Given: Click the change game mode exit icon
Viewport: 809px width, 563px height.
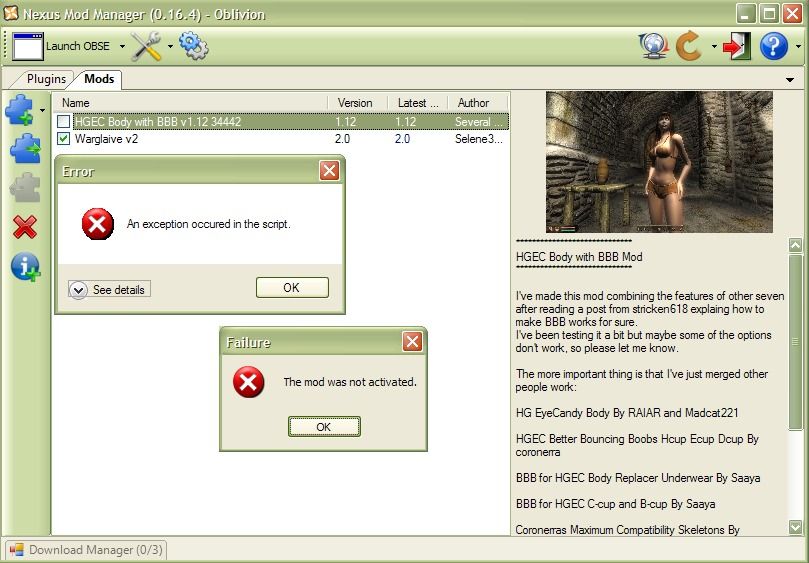Looking at the screenshot, I should coord(738,46).
